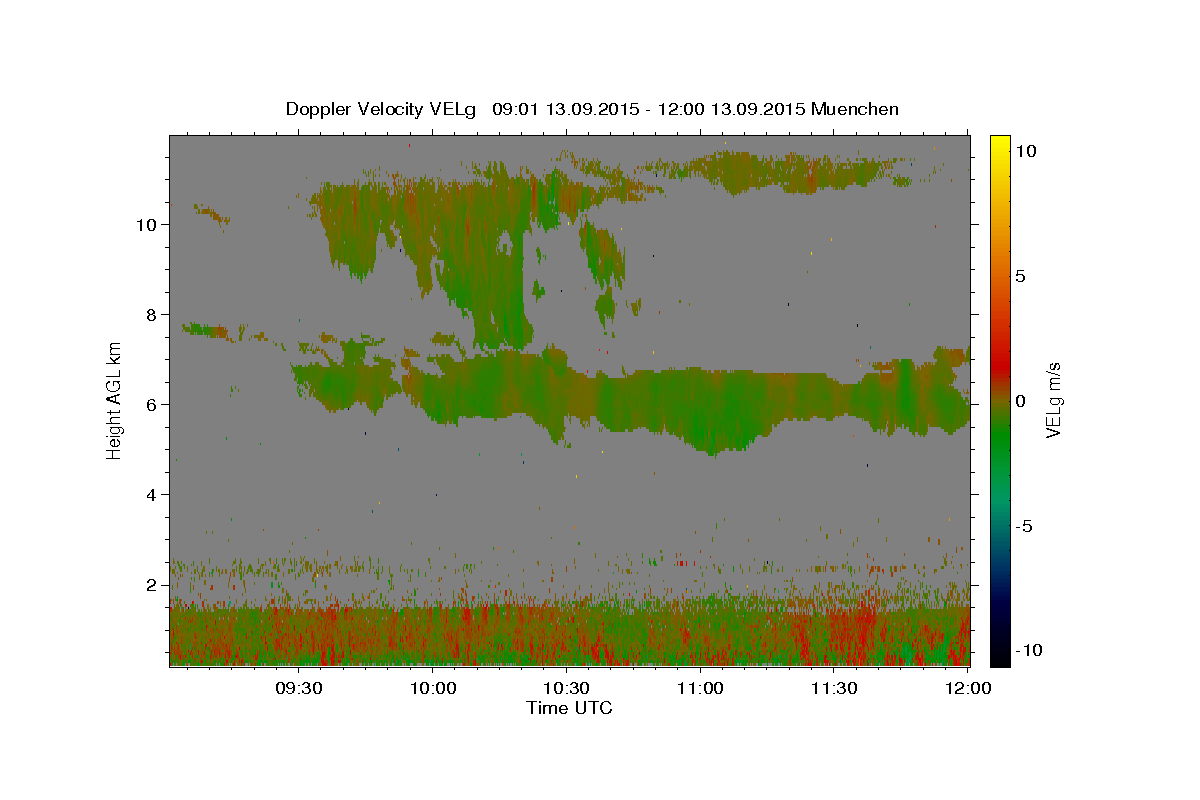Click the 'Time UTC' axis label
Viewport: 1200px width, 800px height.
pyautogui.click(x=569, y=708)
